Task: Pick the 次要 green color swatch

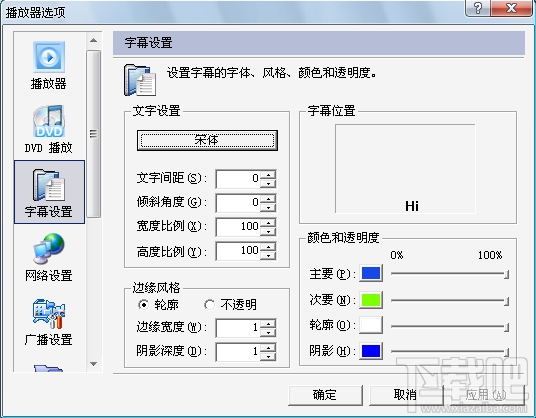Action: coord(371,300)
